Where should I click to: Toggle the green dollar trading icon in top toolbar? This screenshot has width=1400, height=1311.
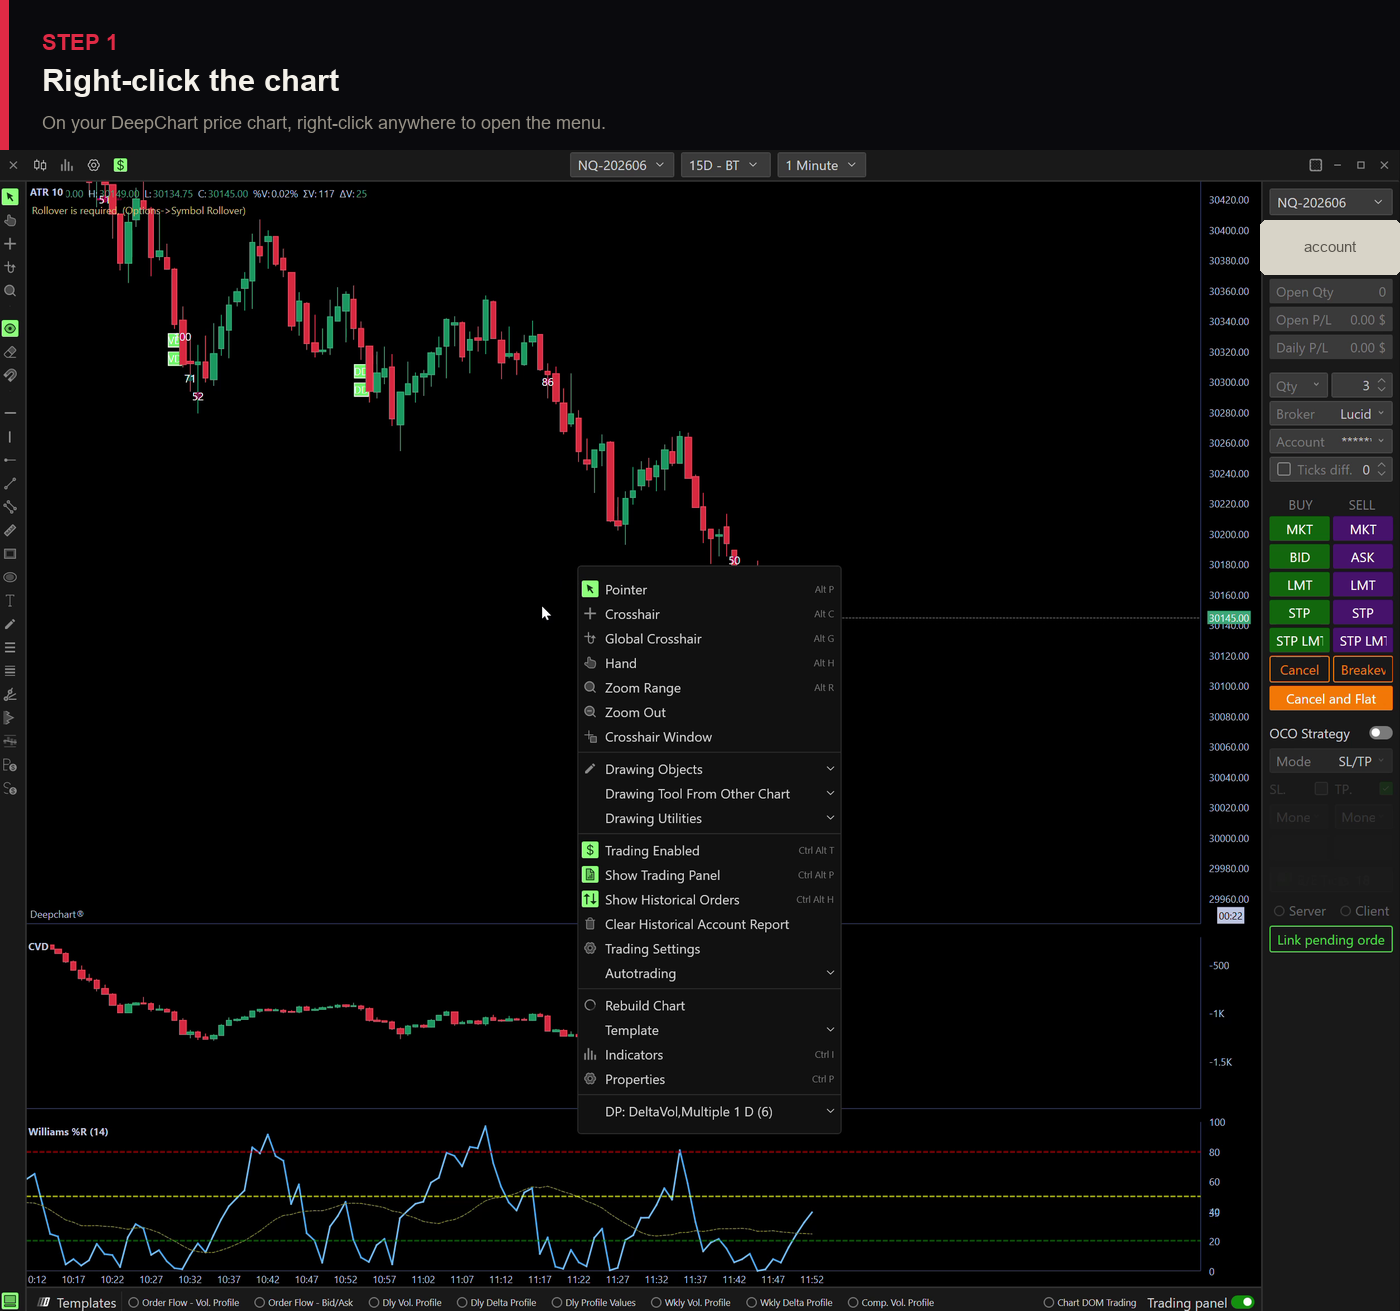[120, 165]
